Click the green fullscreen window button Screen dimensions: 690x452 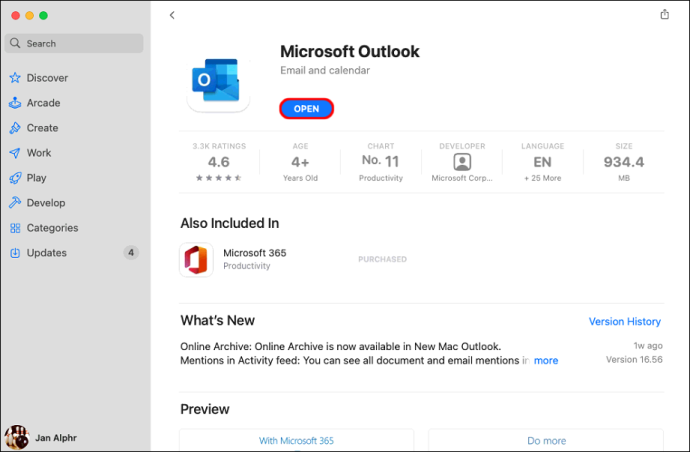point(43,15)
